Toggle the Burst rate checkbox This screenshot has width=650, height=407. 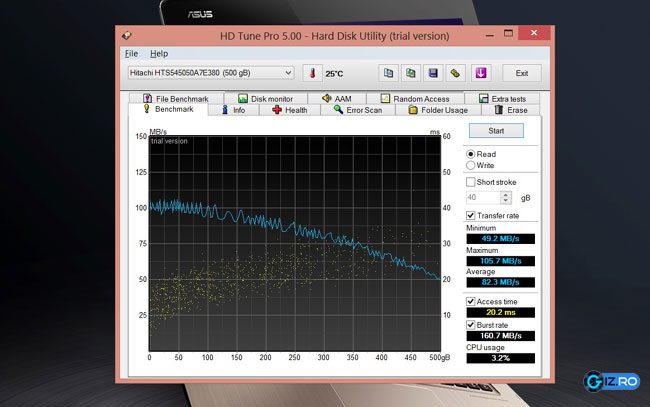pos(471,325)
